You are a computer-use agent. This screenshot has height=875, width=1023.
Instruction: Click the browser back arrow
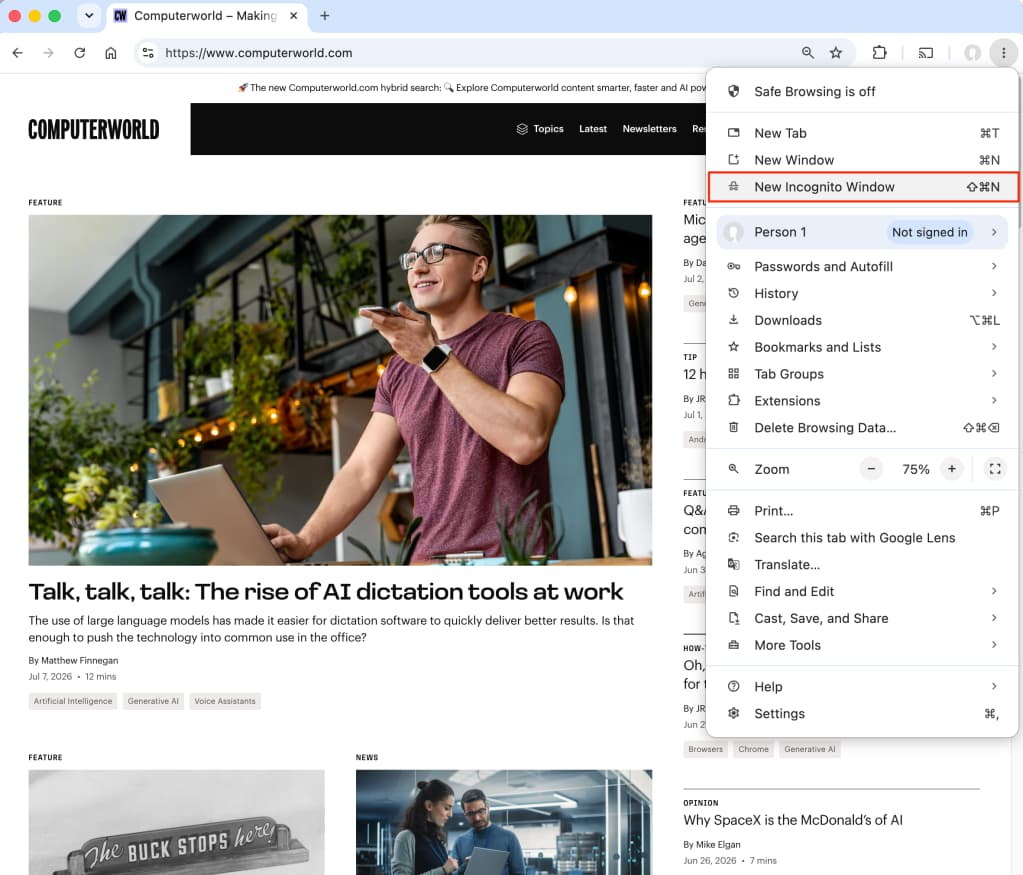pyautogui.click(x=18, y=53)
